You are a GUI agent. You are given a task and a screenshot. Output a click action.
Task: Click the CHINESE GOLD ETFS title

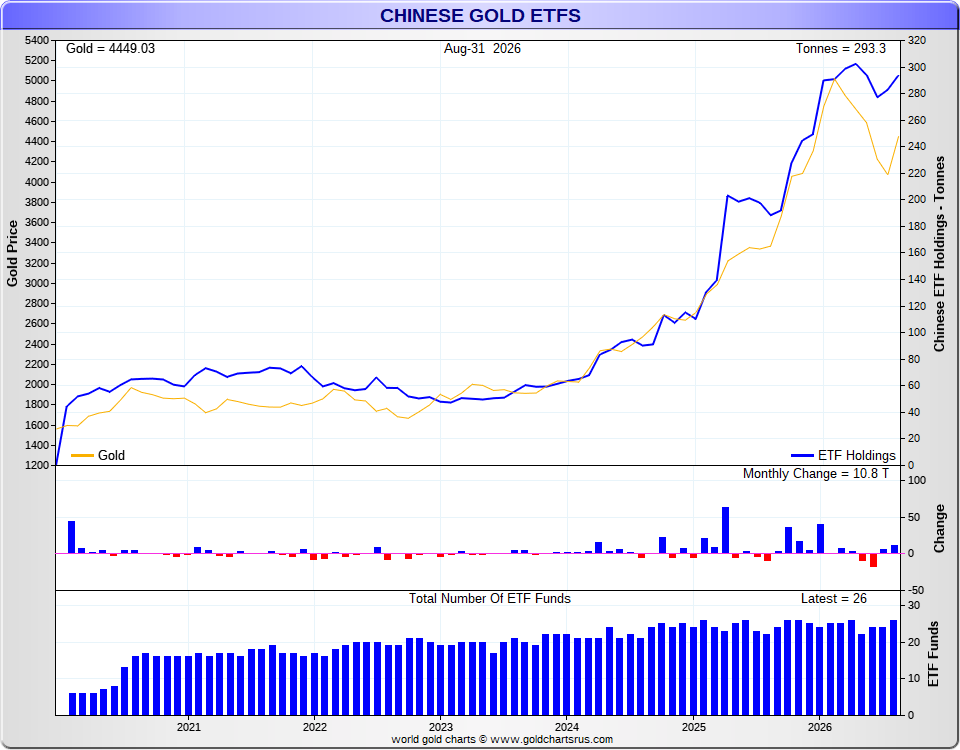point(480,15)
